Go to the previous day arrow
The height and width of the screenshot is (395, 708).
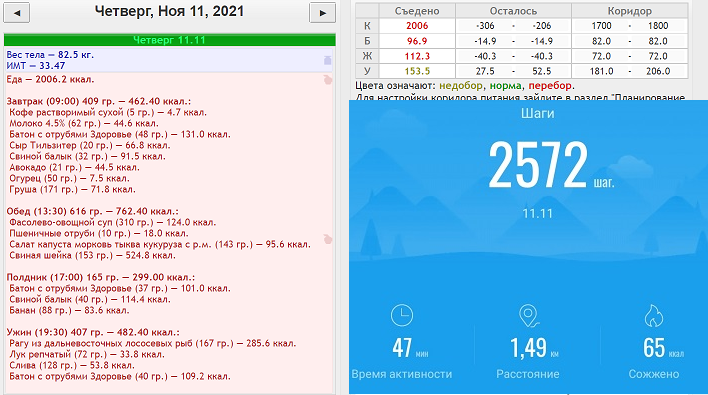pyautogui.click(x=17, y=13)
